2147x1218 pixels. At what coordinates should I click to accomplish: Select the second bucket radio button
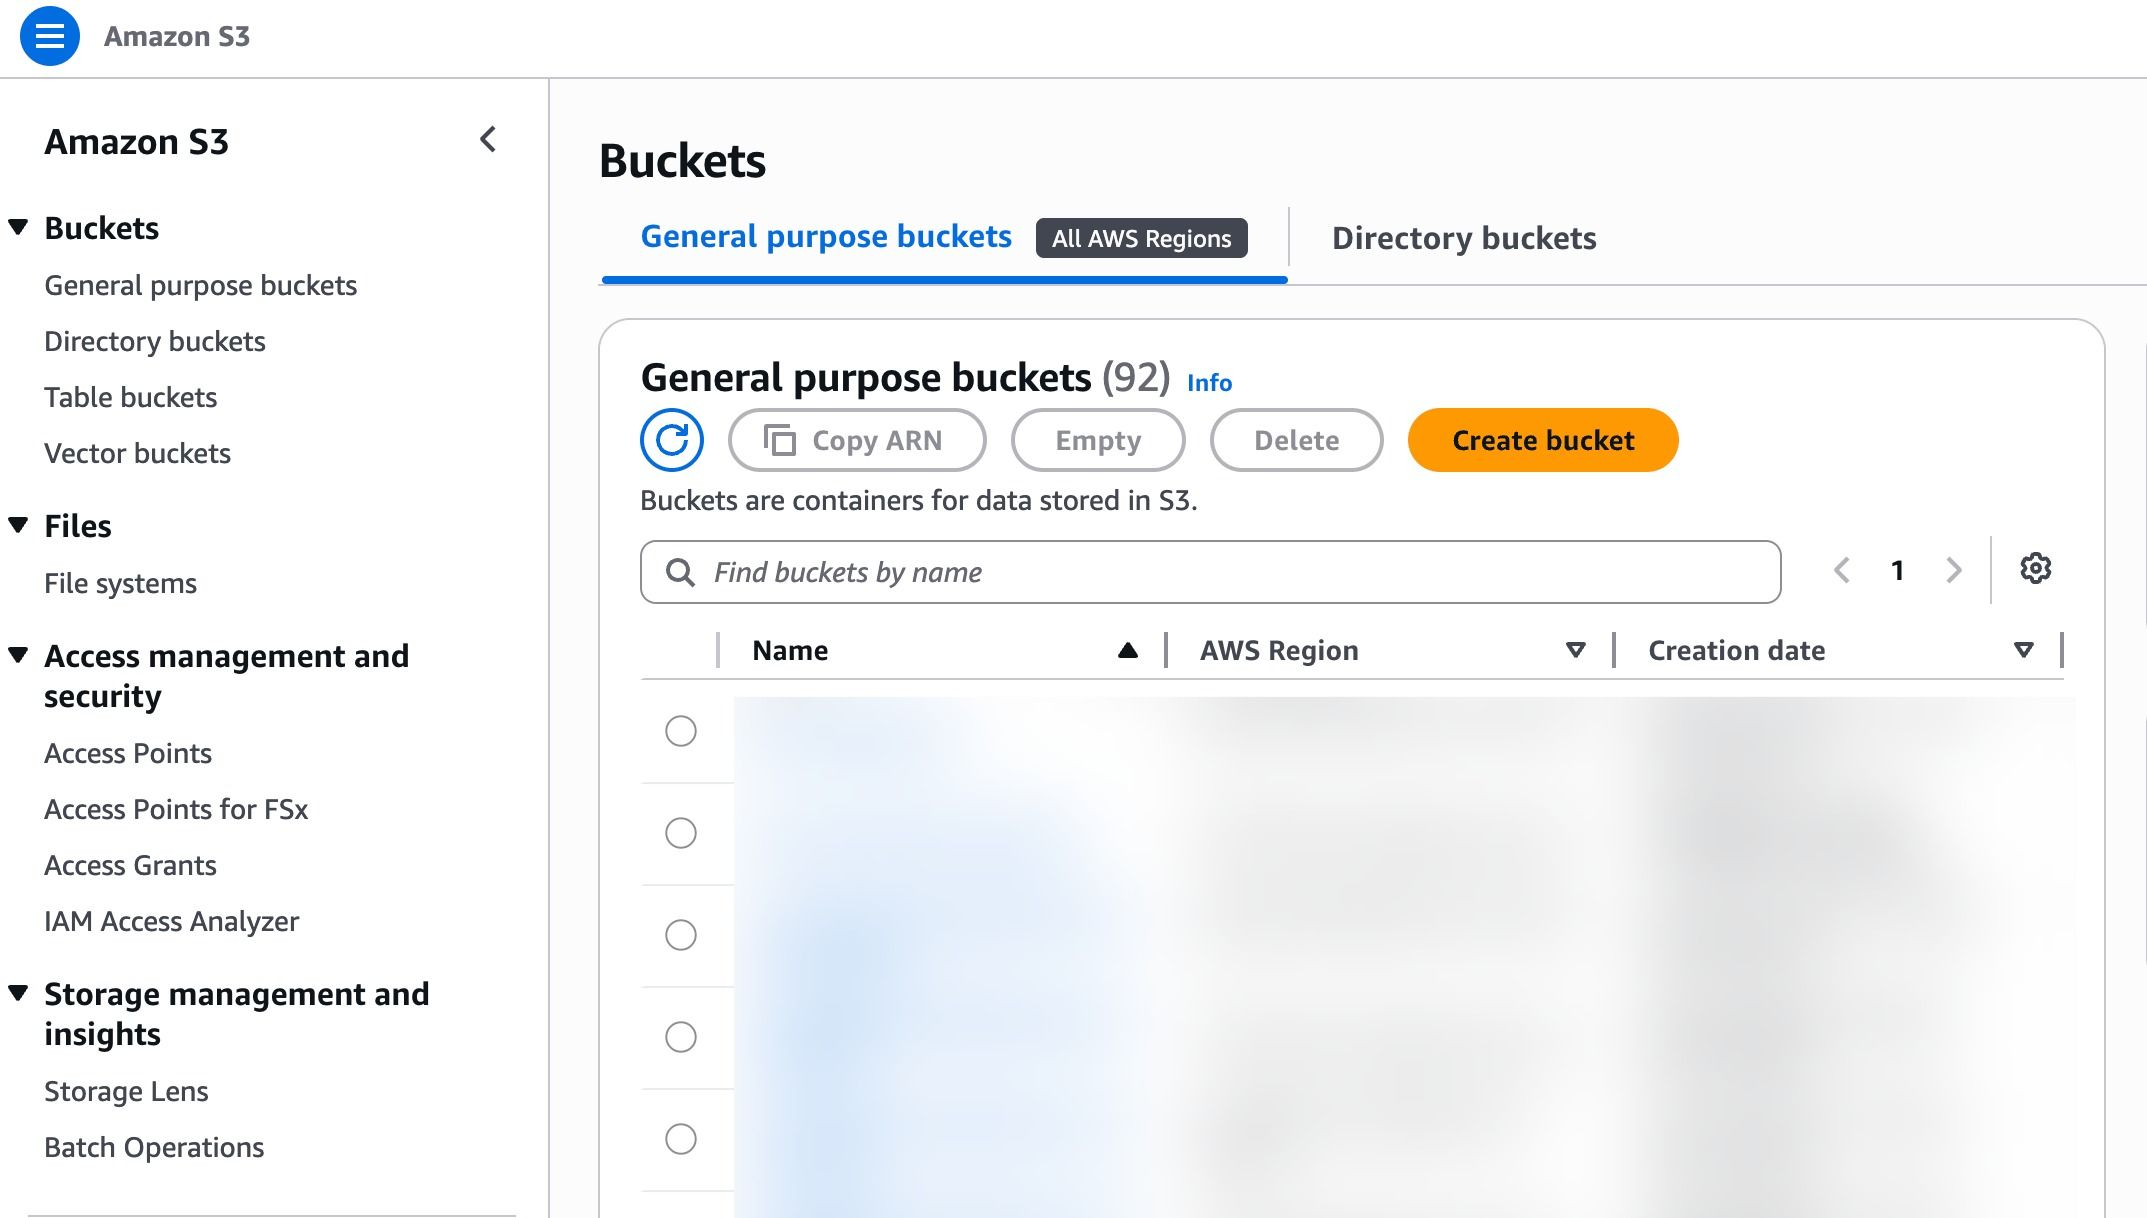tap(681, 833)
